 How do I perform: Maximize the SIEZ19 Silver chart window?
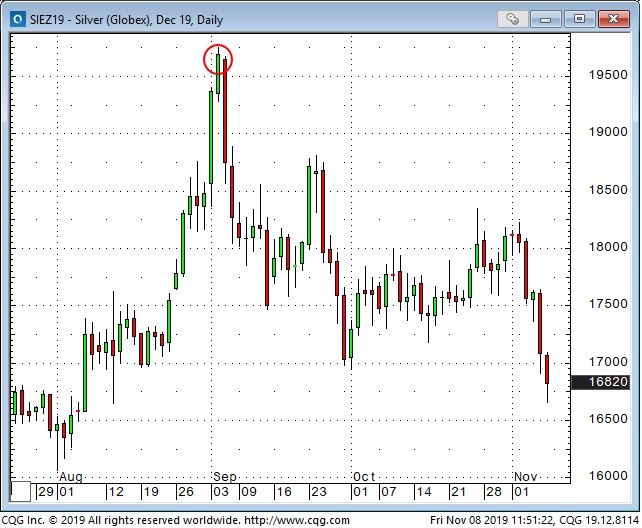pos(579,19)
